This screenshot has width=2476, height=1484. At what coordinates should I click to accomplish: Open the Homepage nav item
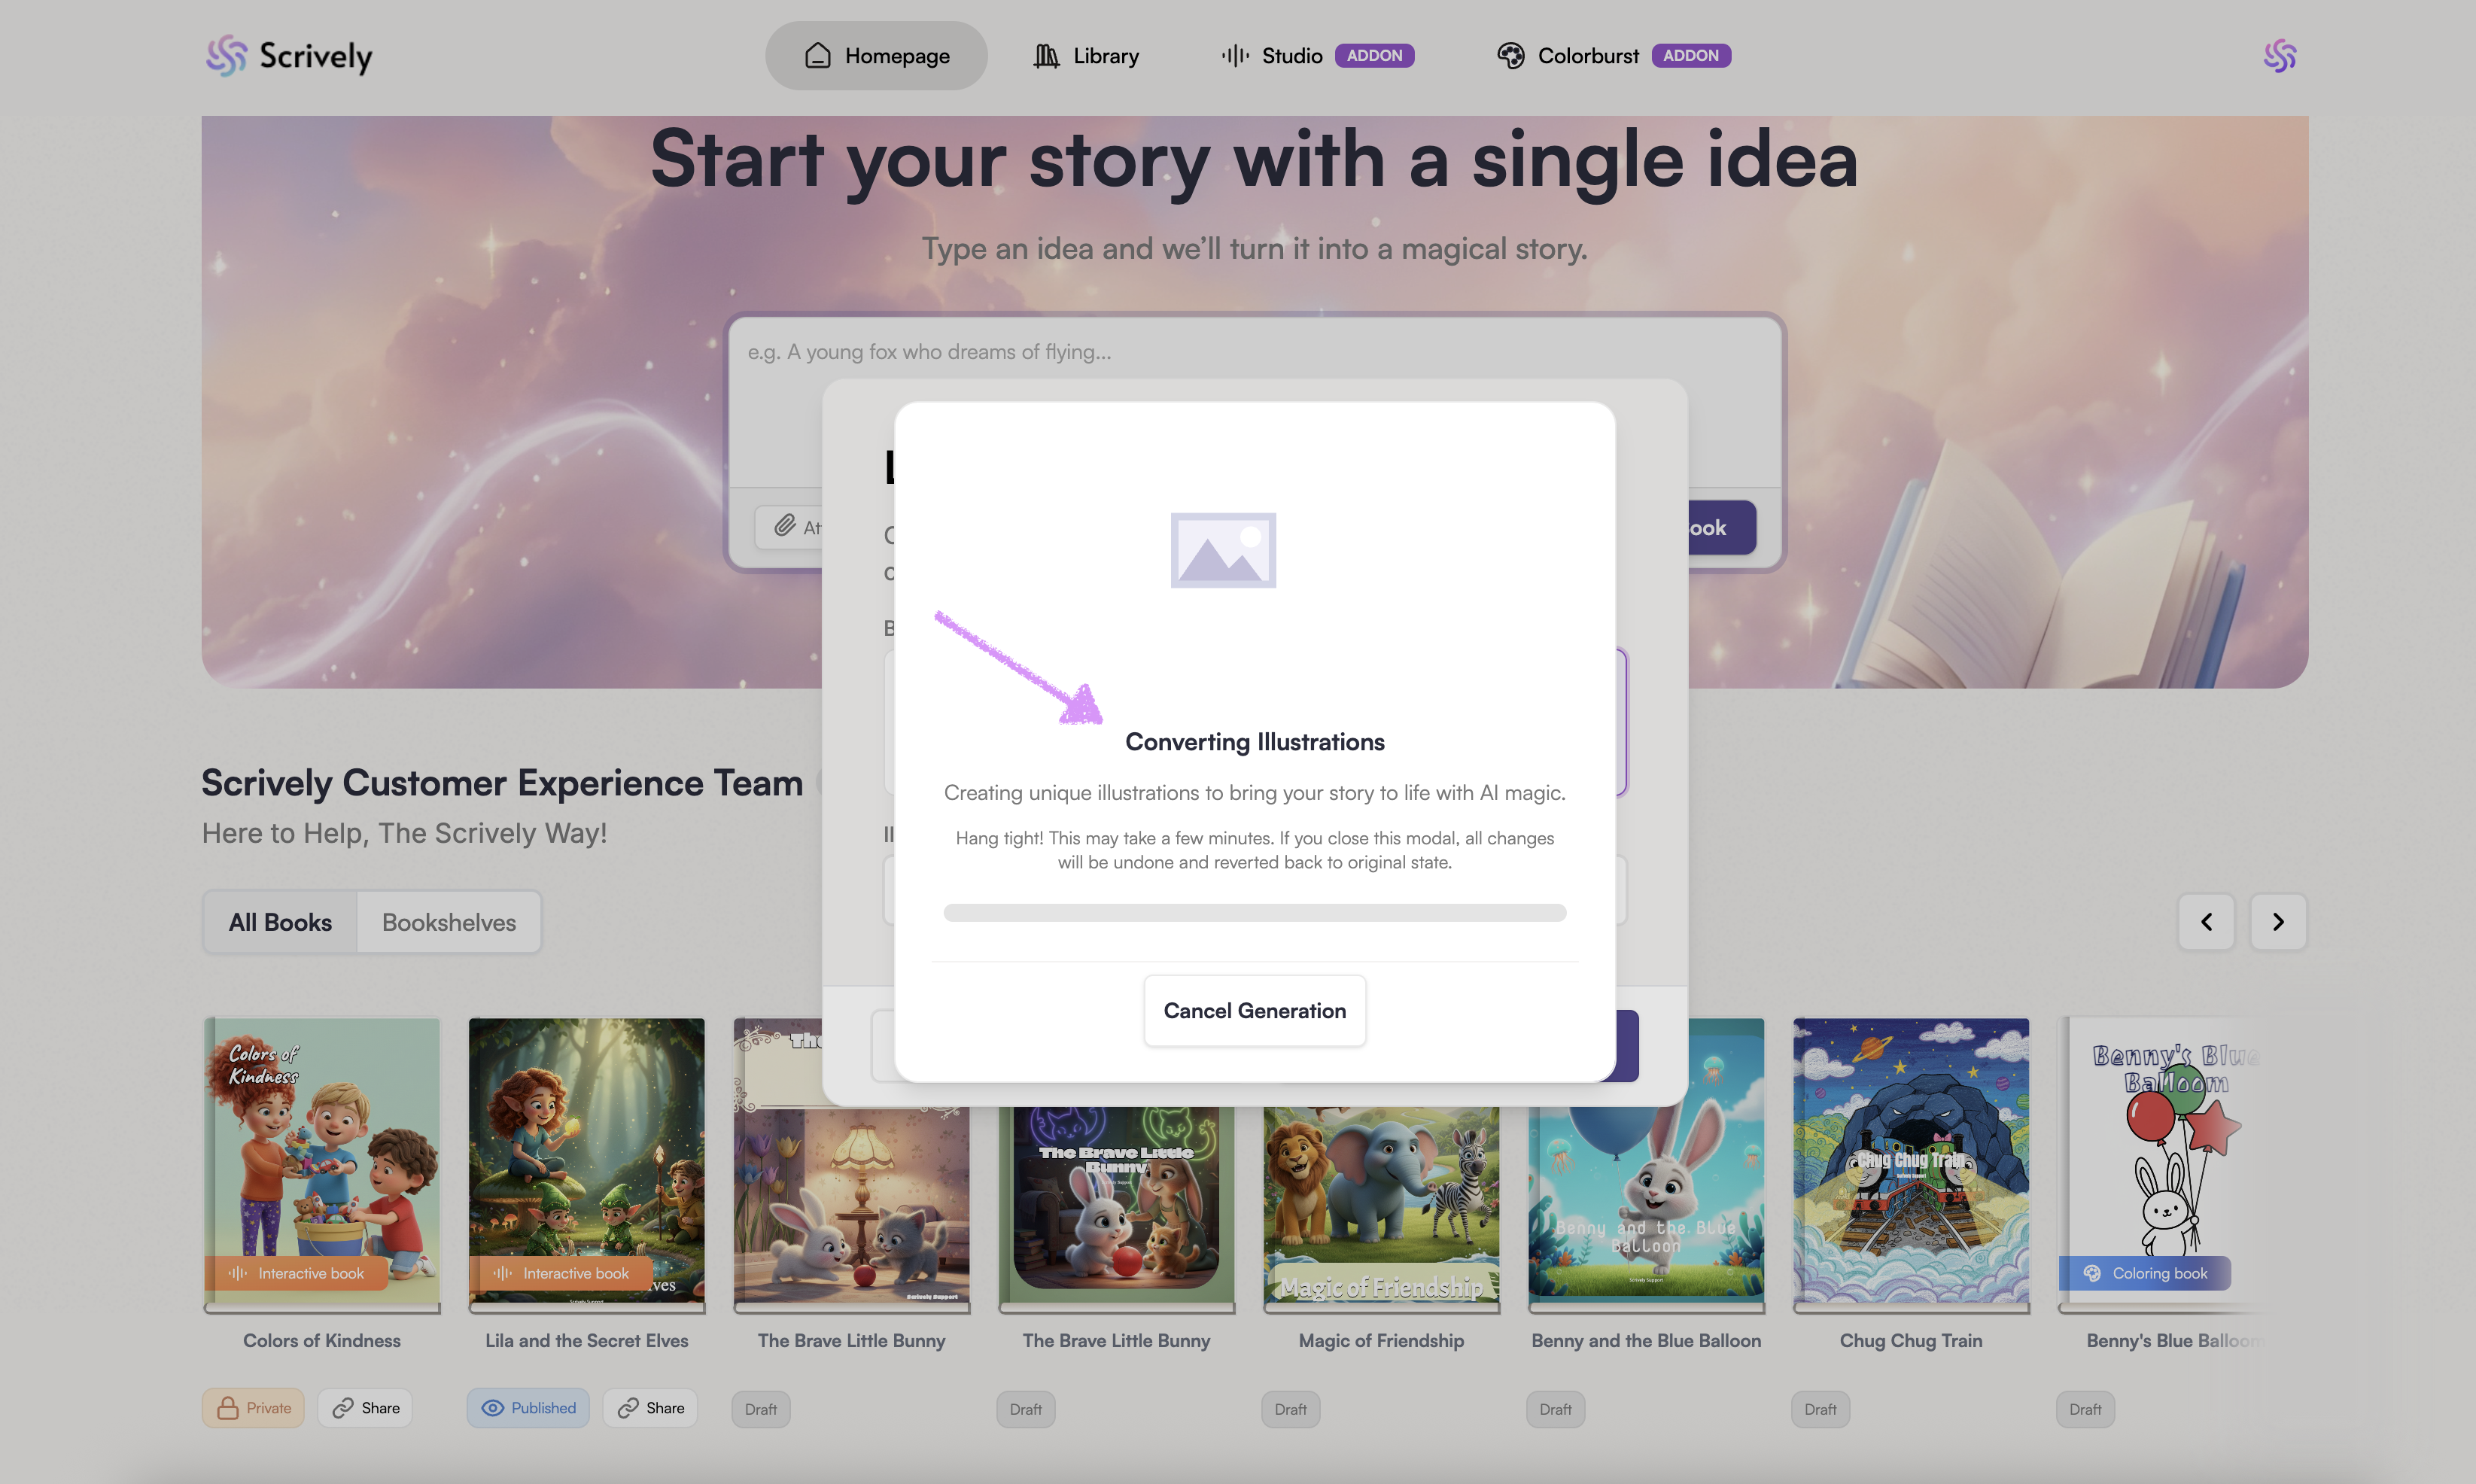pos(876,56)
